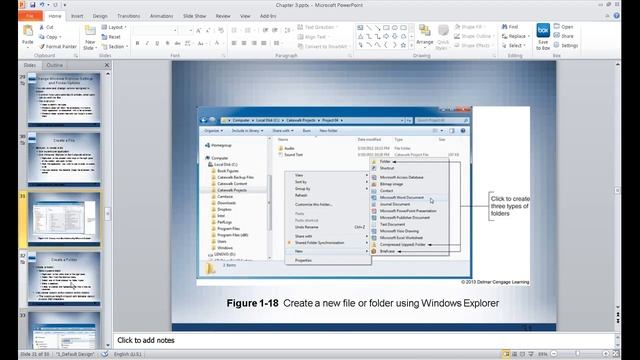Toggle Italic formatting

pos(147,43)
